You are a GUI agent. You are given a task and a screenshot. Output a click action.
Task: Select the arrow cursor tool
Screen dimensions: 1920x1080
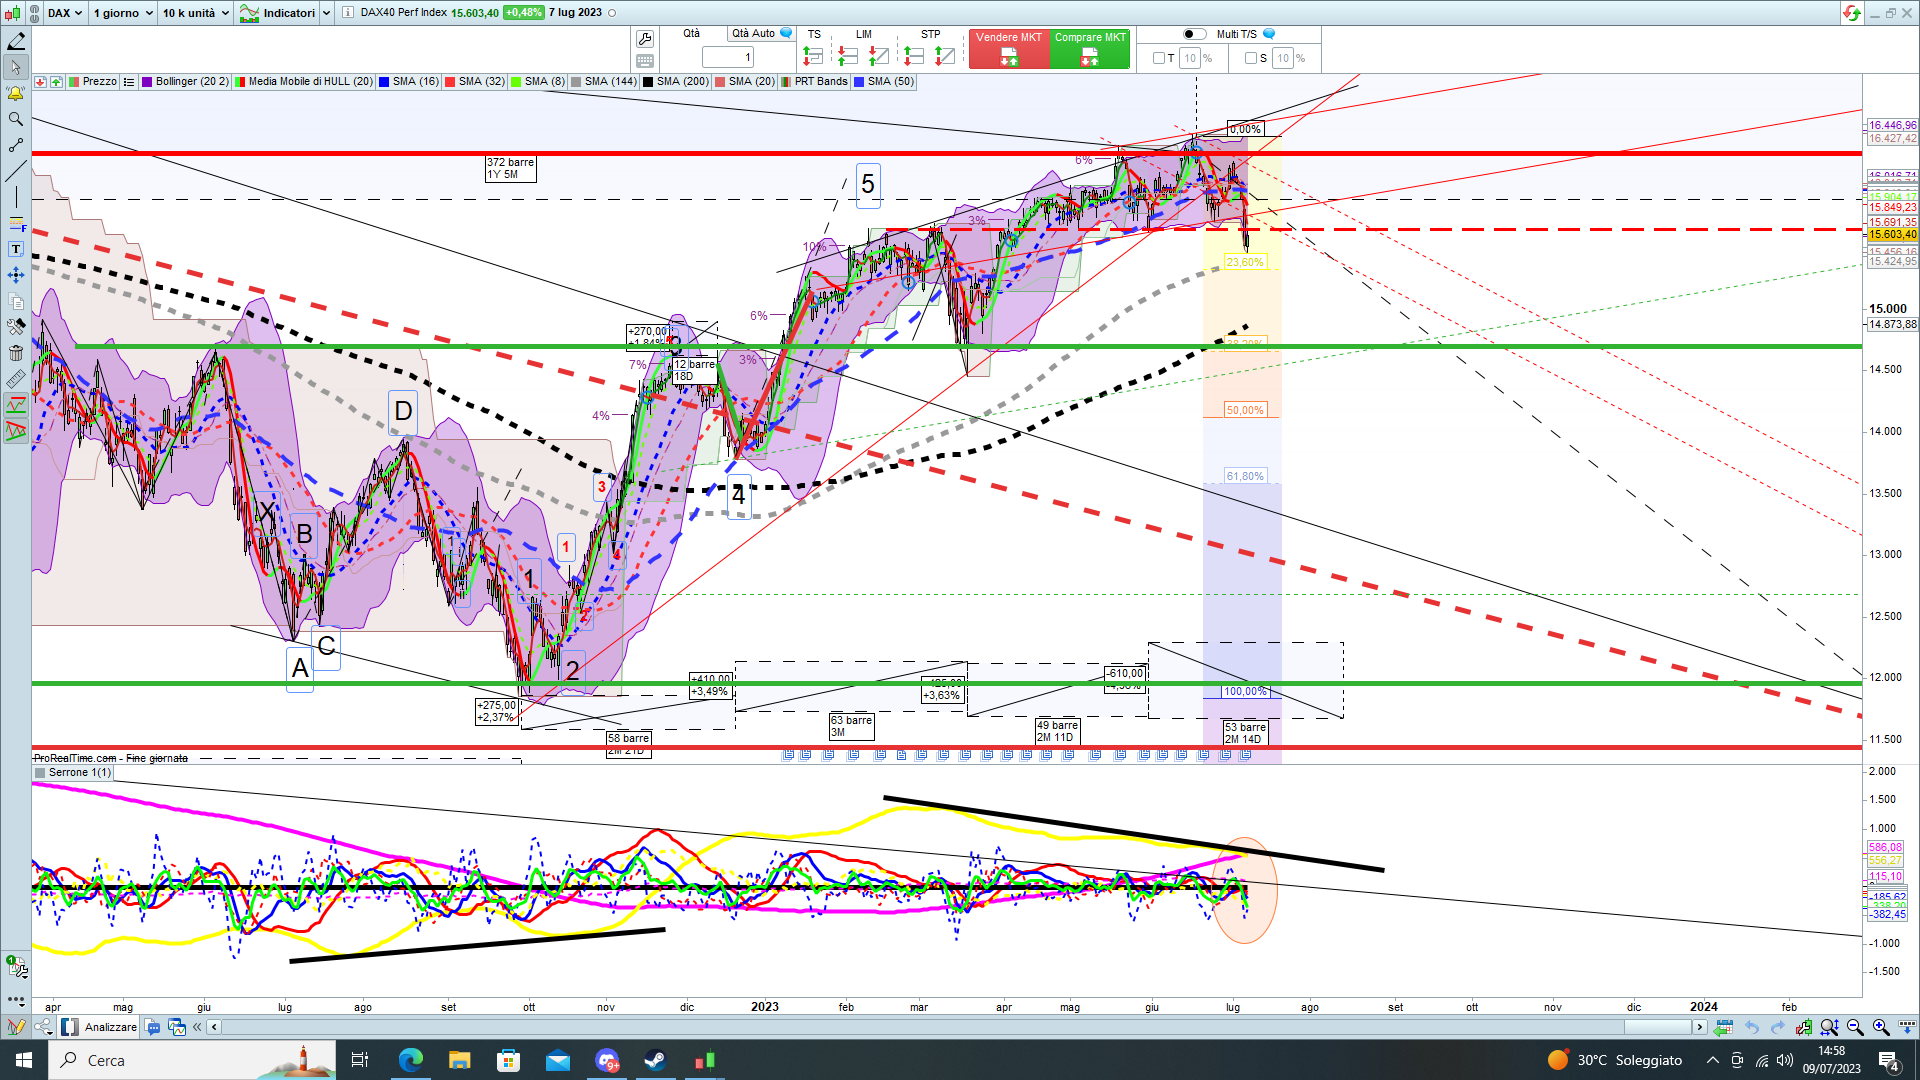[16, 67]
